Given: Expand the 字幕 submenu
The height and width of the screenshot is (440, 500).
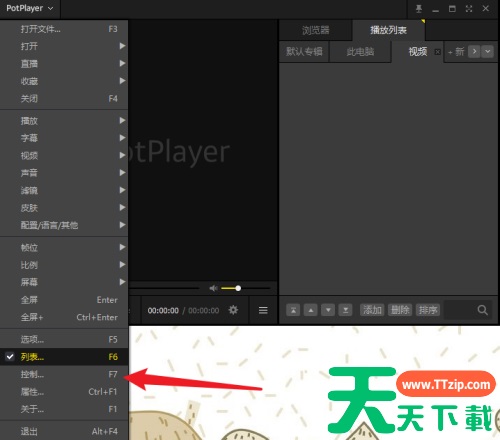Looking at the screenshot, I should click(64, 138).
